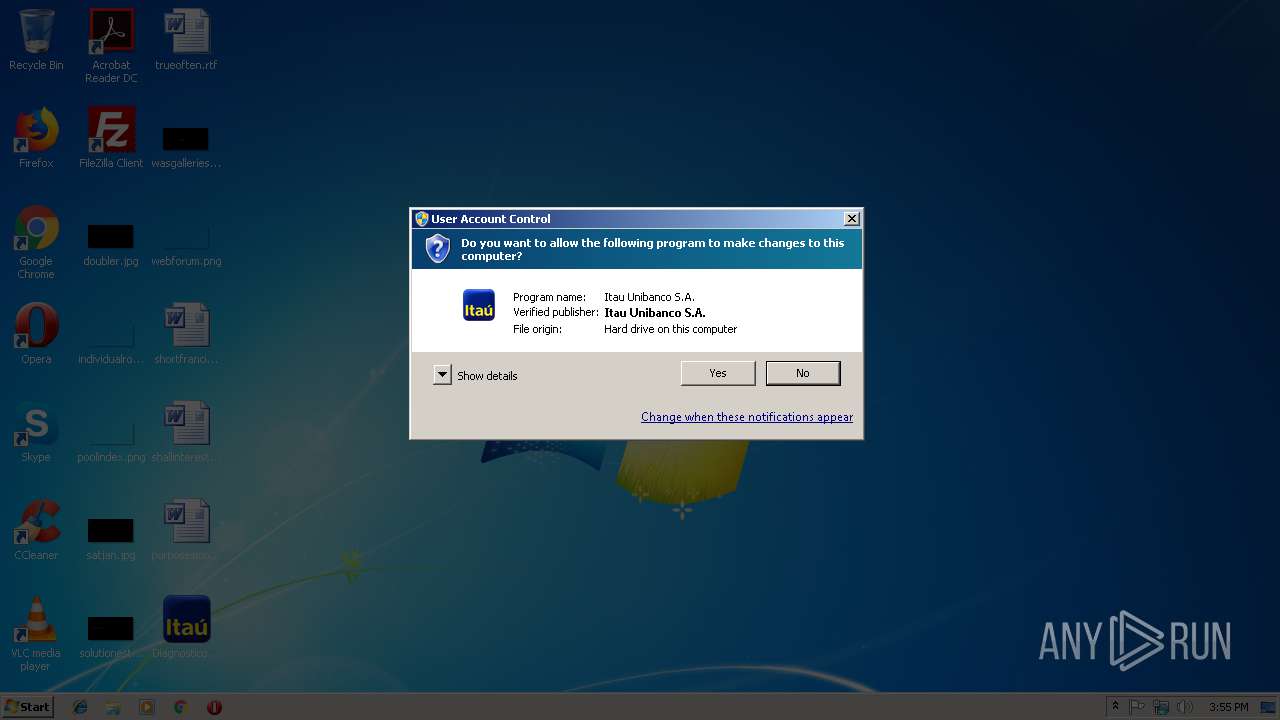Open Opera desktop shortcut
Image resolution: width=1280 pixels, height=720 pixels.
tap(36, 334)
